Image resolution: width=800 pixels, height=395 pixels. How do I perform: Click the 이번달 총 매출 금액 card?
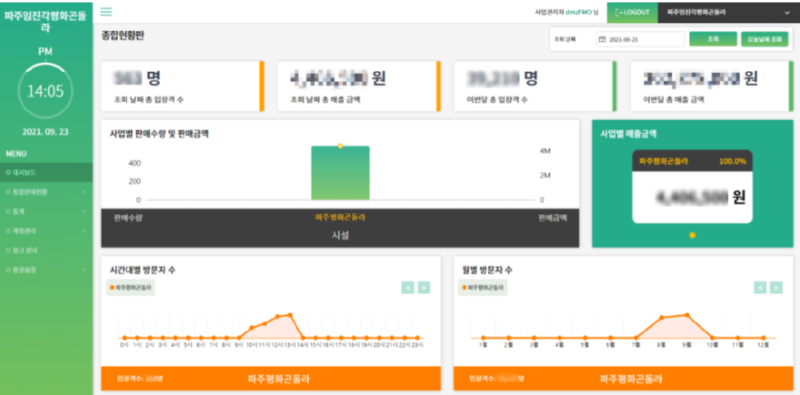pyautogui.click(x=712, y=86)
